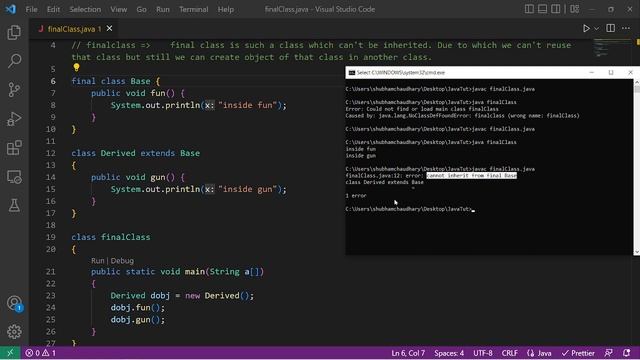Click the Prettier status bar item
This screenshot has width=640, height=360.
click(578, 353)
